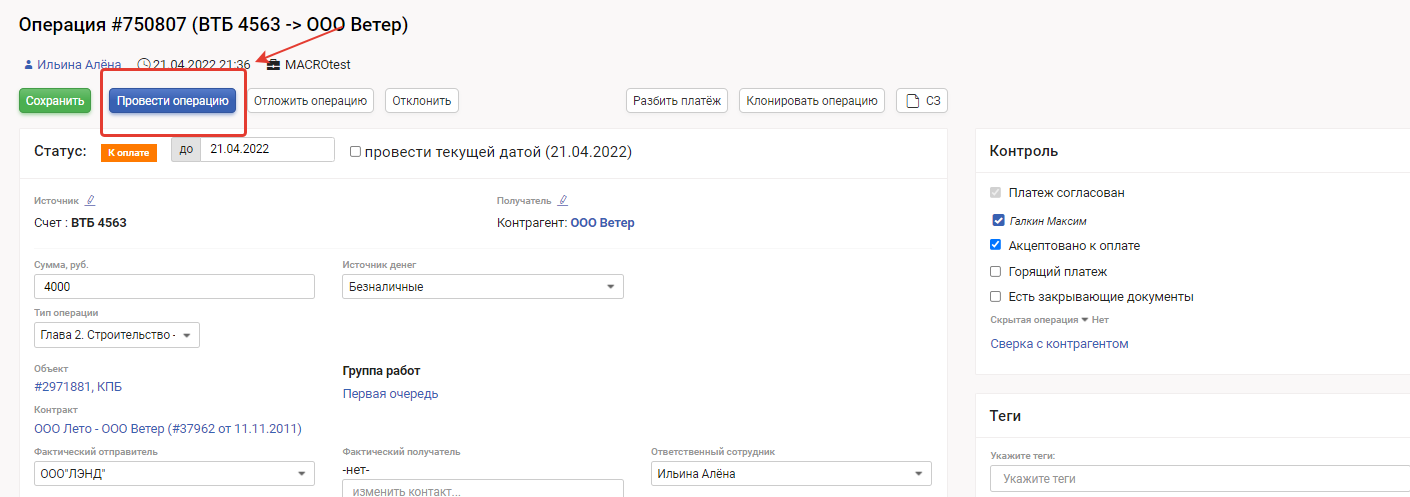Open the Источник денег dropdown
Image resolution: width=1410 pixels, height=497 pixels.
point(483,287)
